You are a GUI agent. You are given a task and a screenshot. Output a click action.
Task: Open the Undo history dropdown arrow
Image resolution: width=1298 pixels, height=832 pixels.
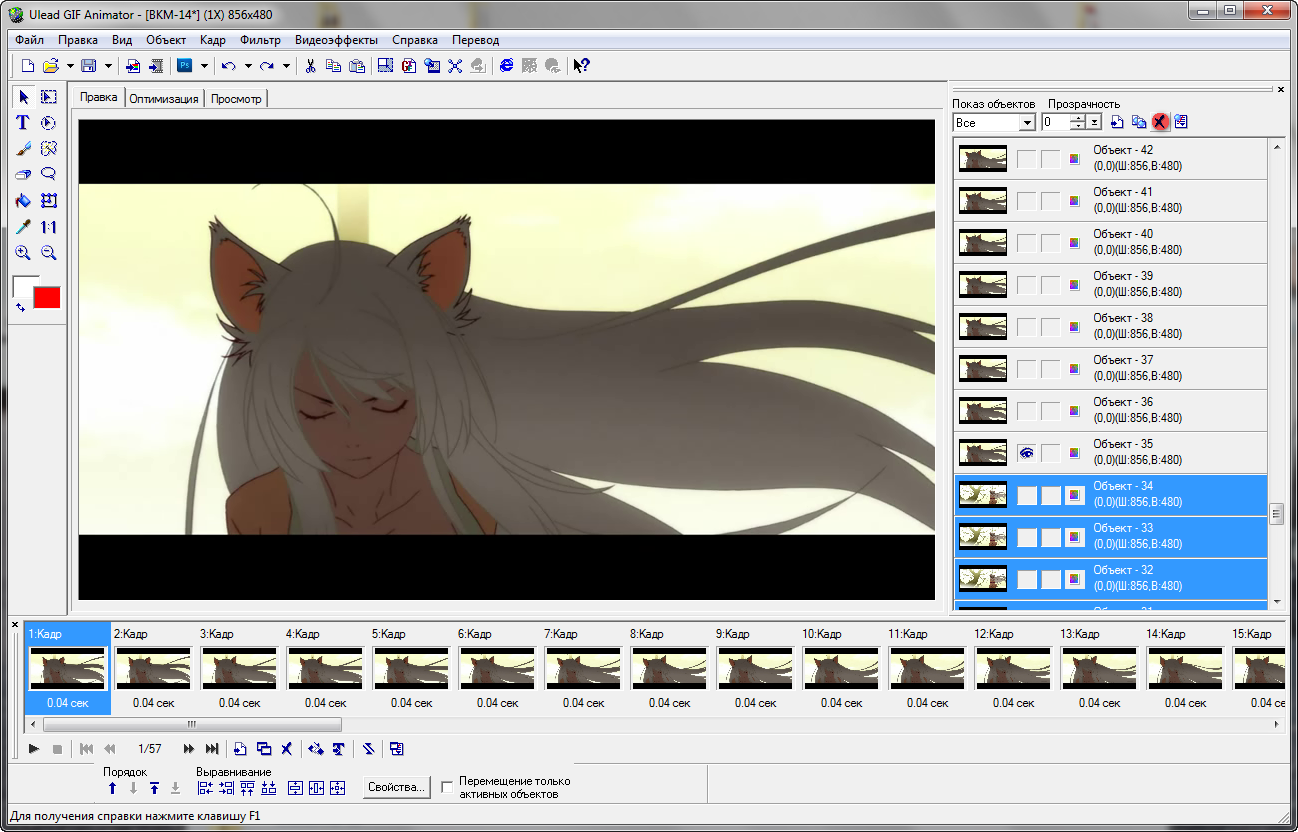pyautogui.click(x=247, y=66)
